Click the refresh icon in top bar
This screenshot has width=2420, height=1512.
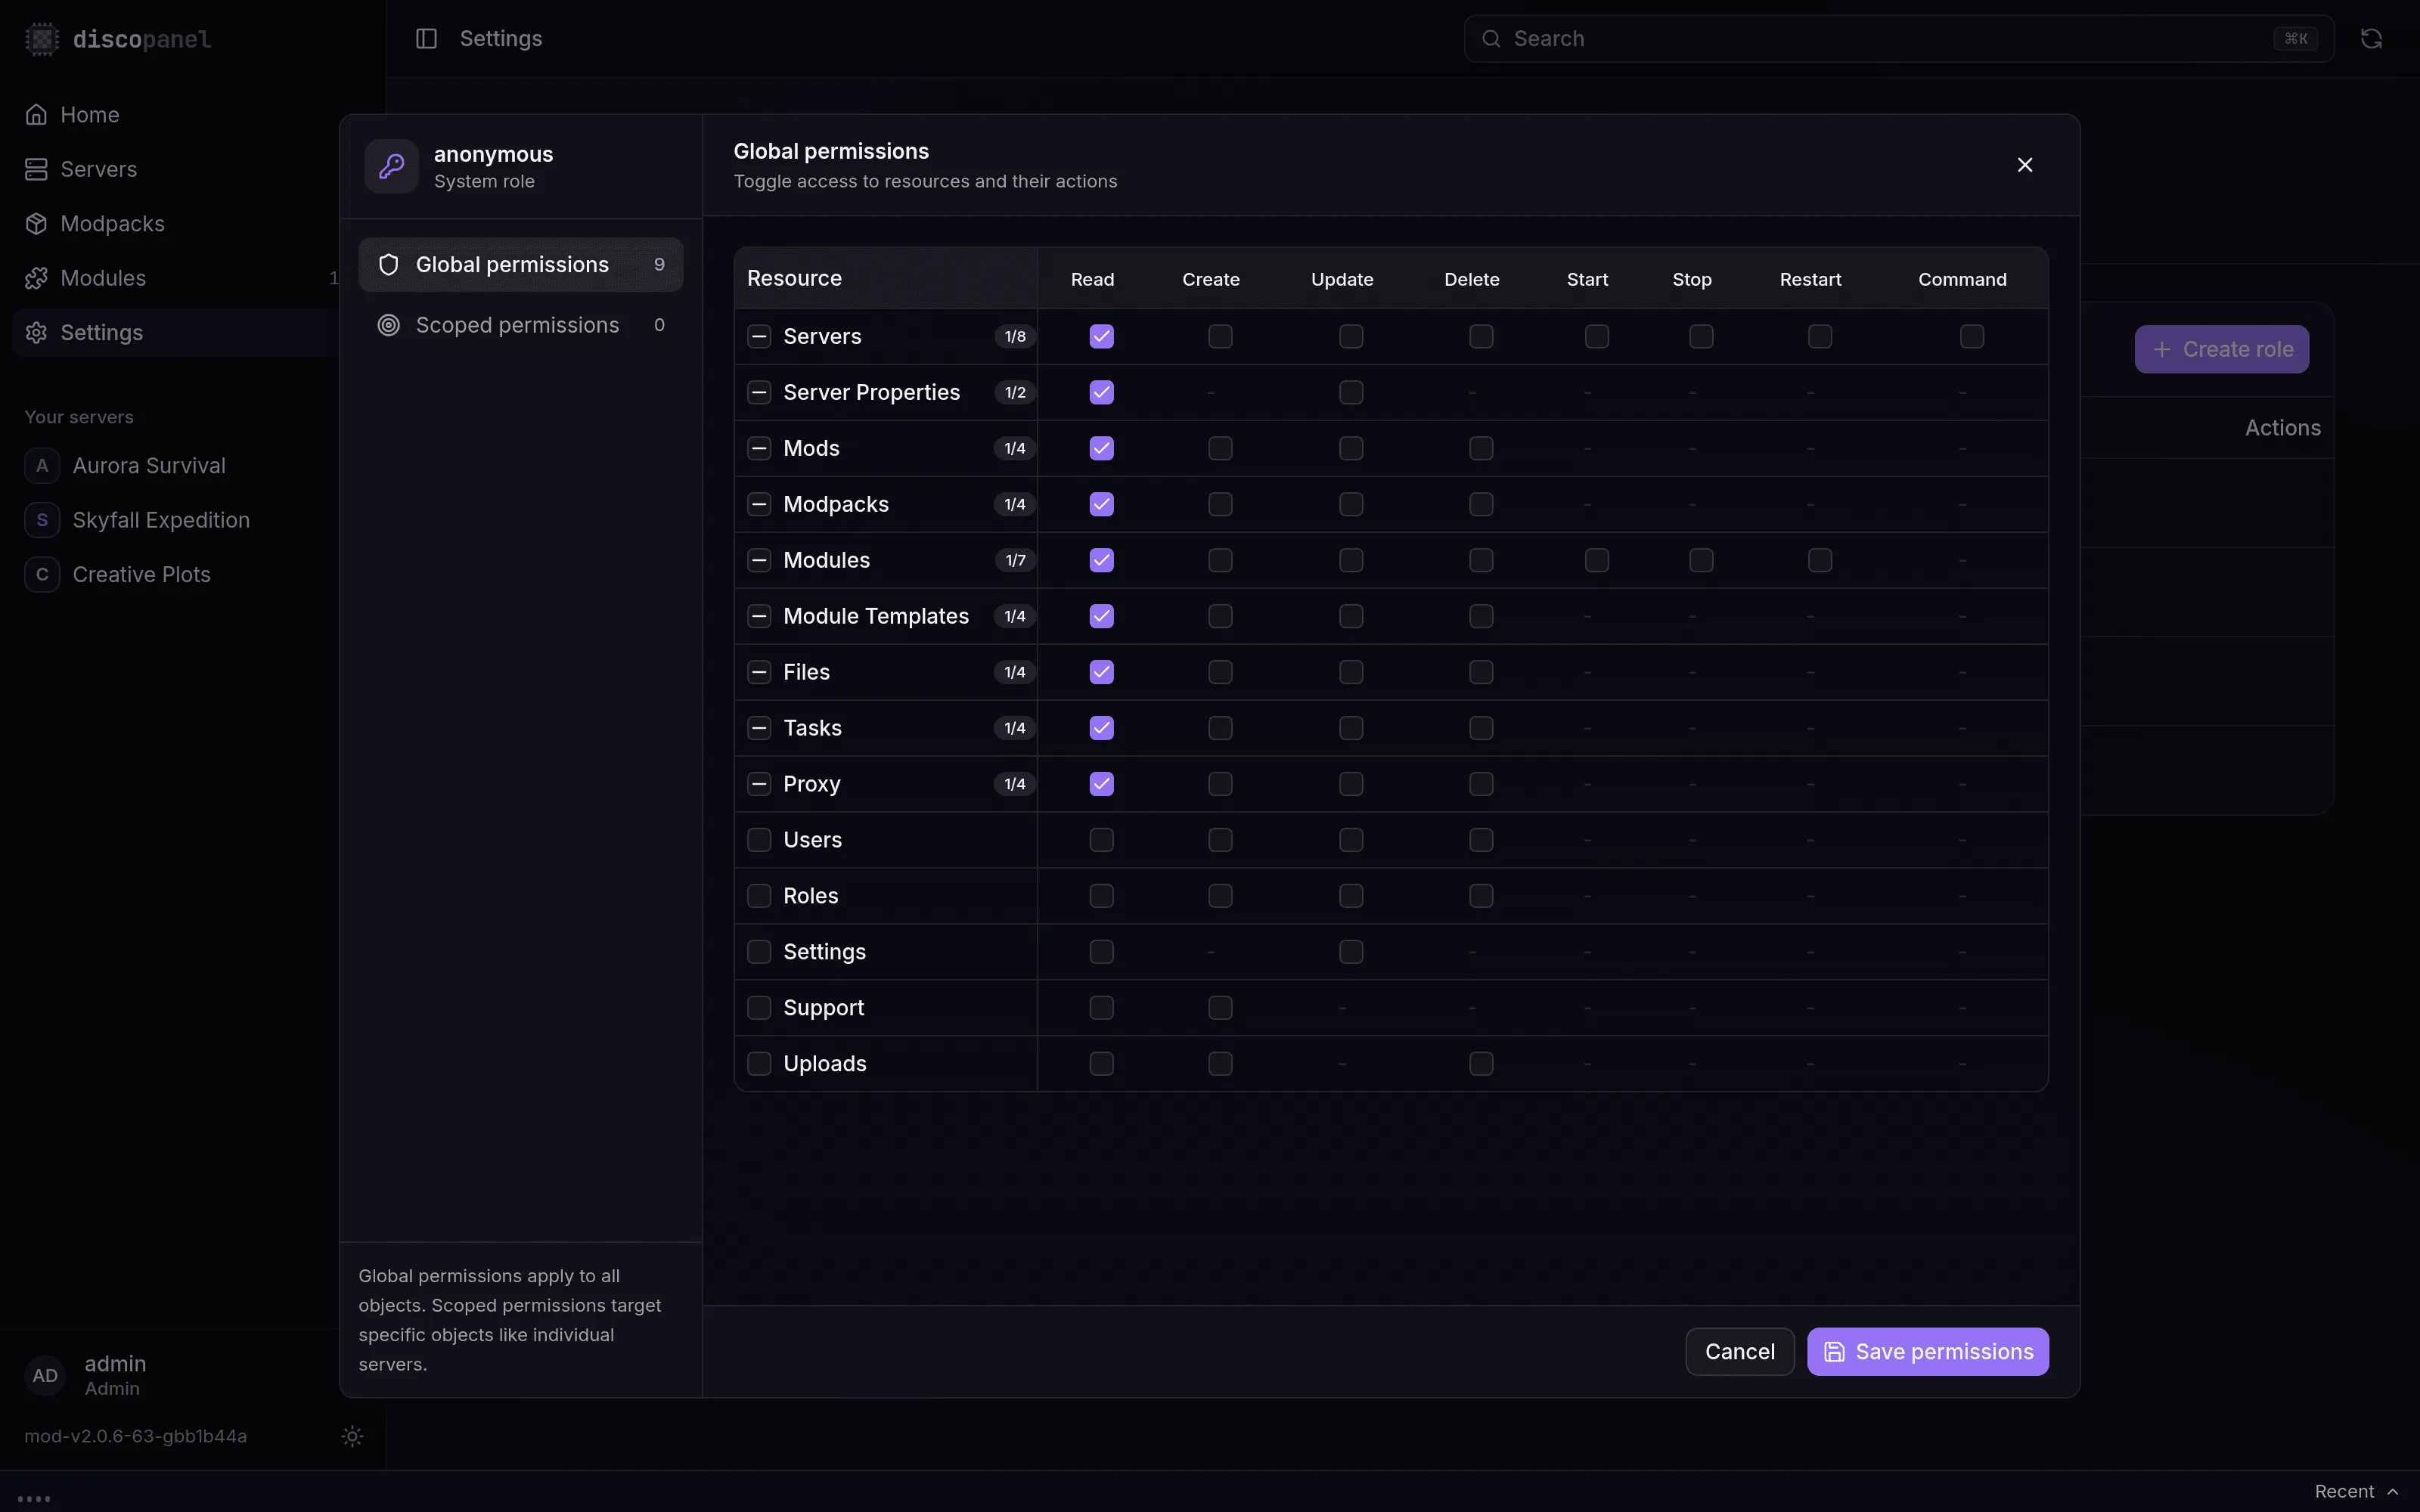pyautogui.click(x=2371, y=39)
